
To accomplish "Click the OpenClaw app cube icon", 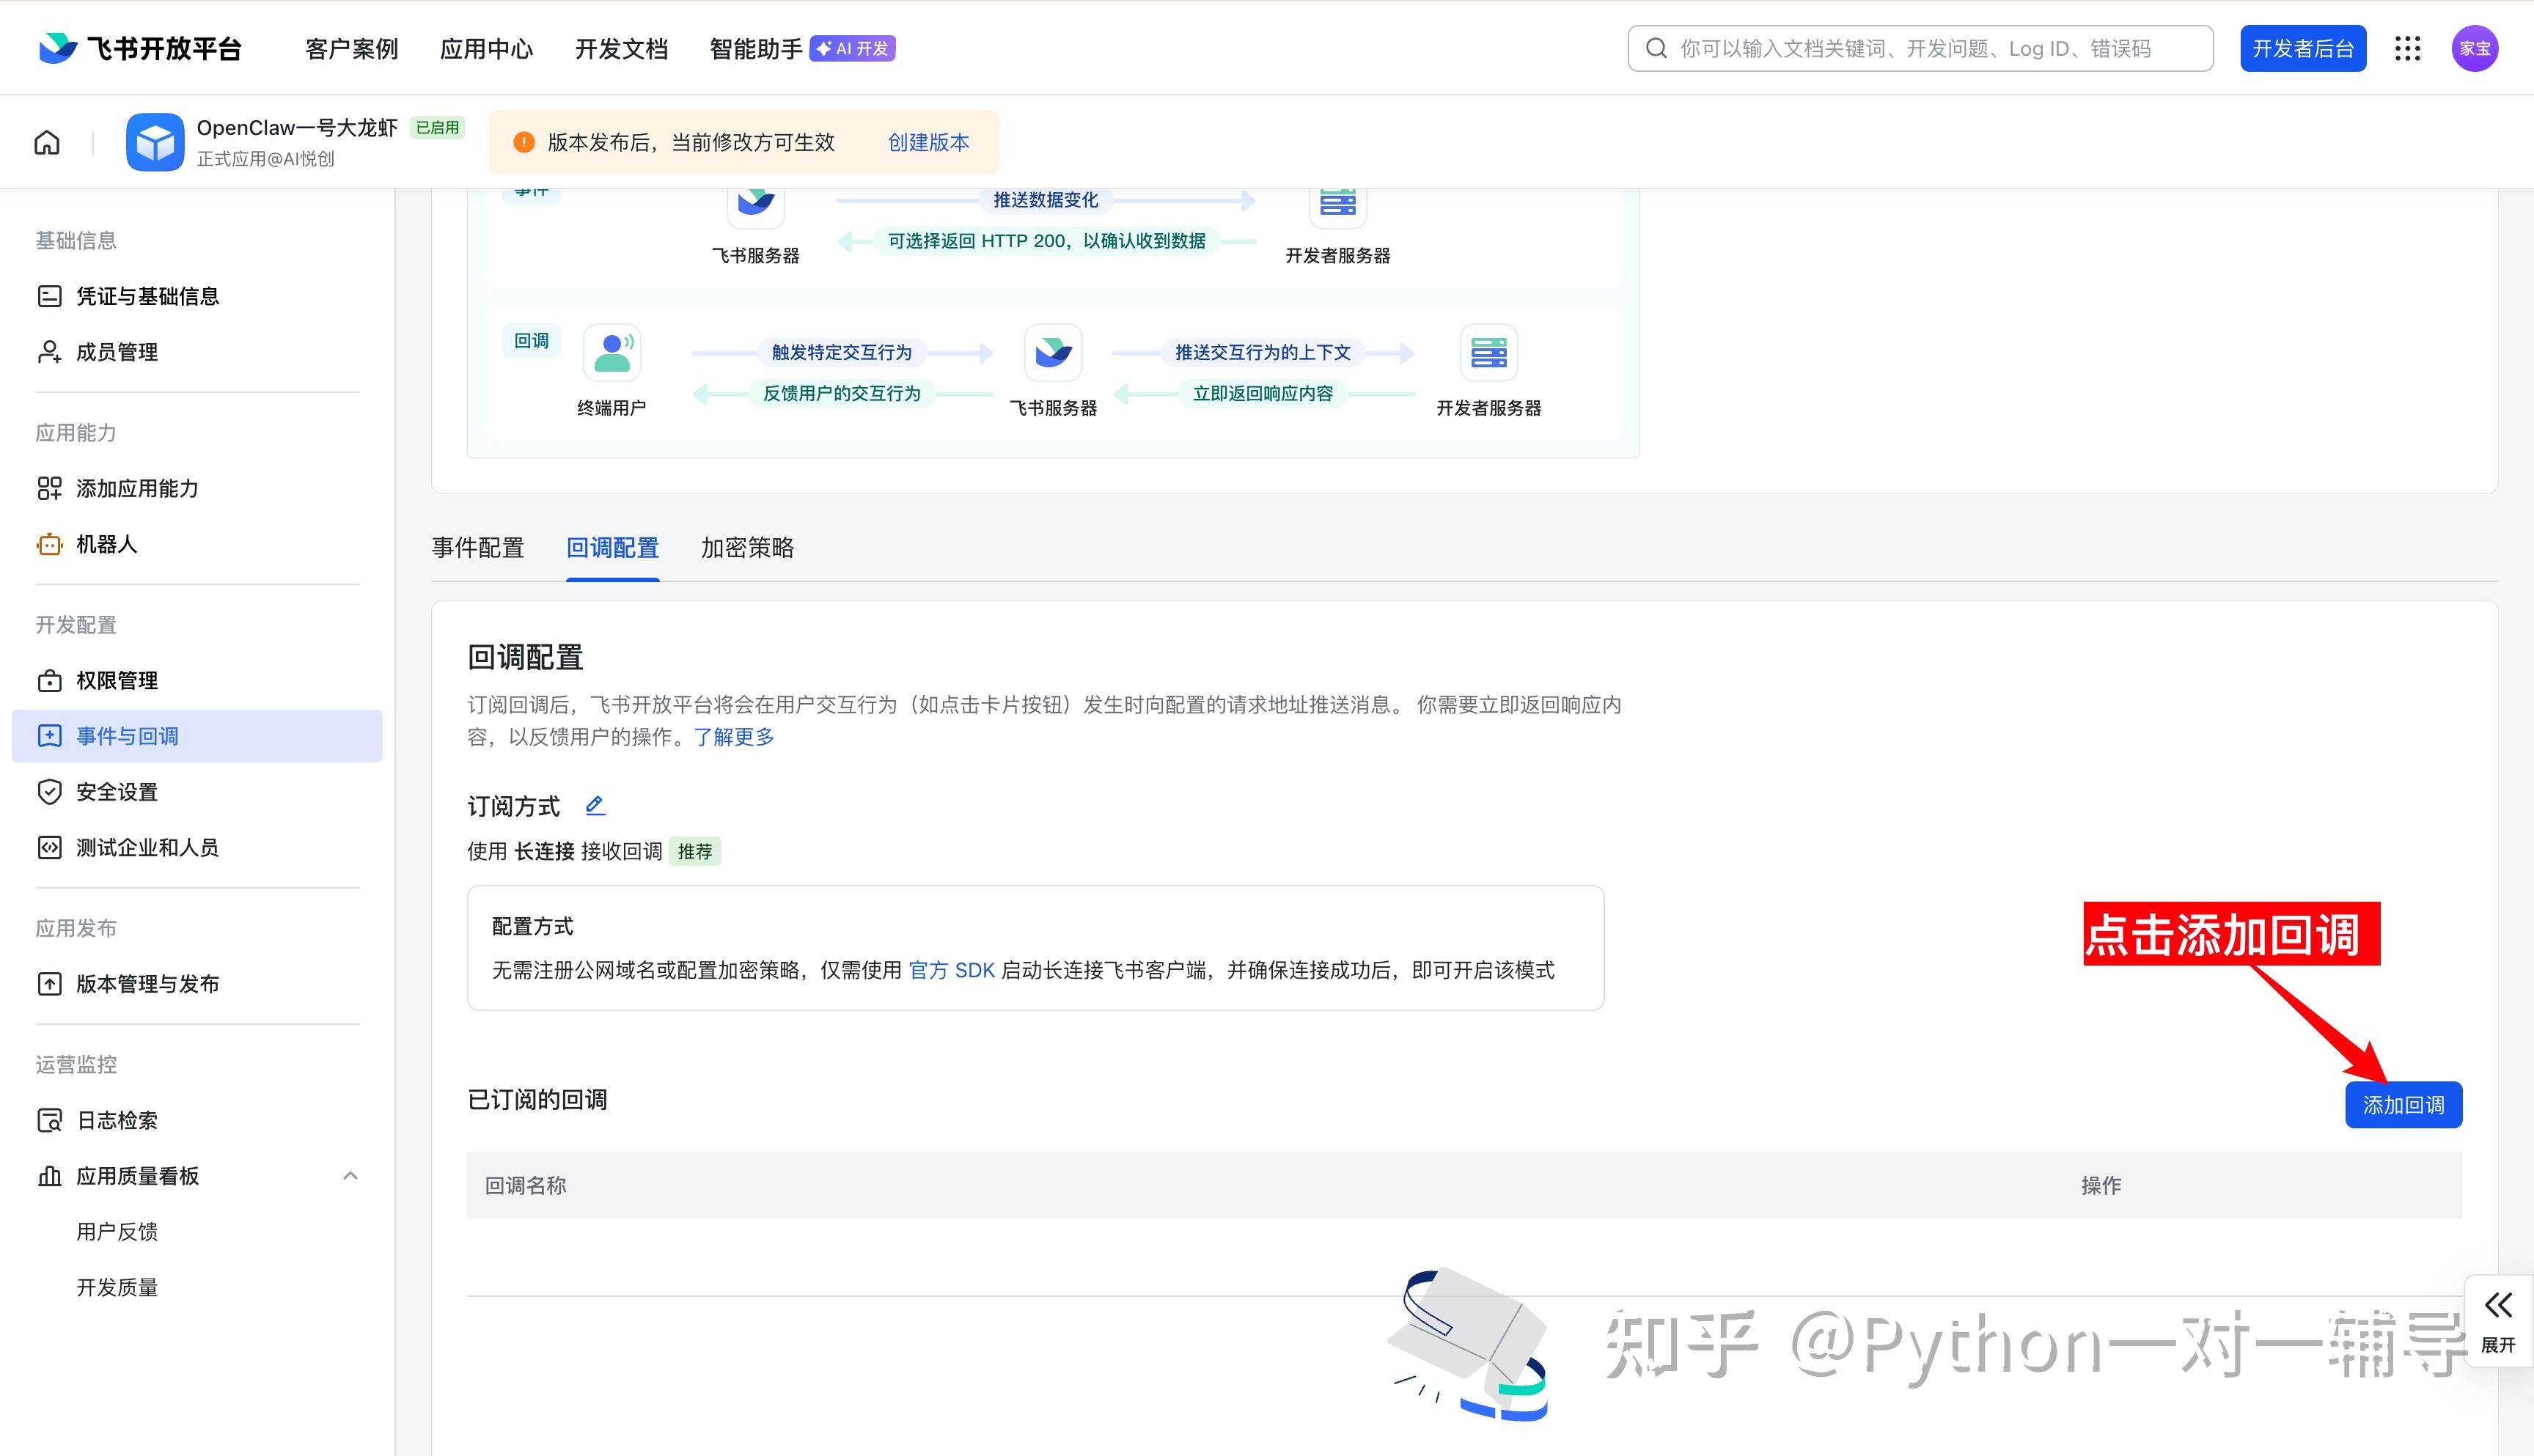I will point(155,143).
